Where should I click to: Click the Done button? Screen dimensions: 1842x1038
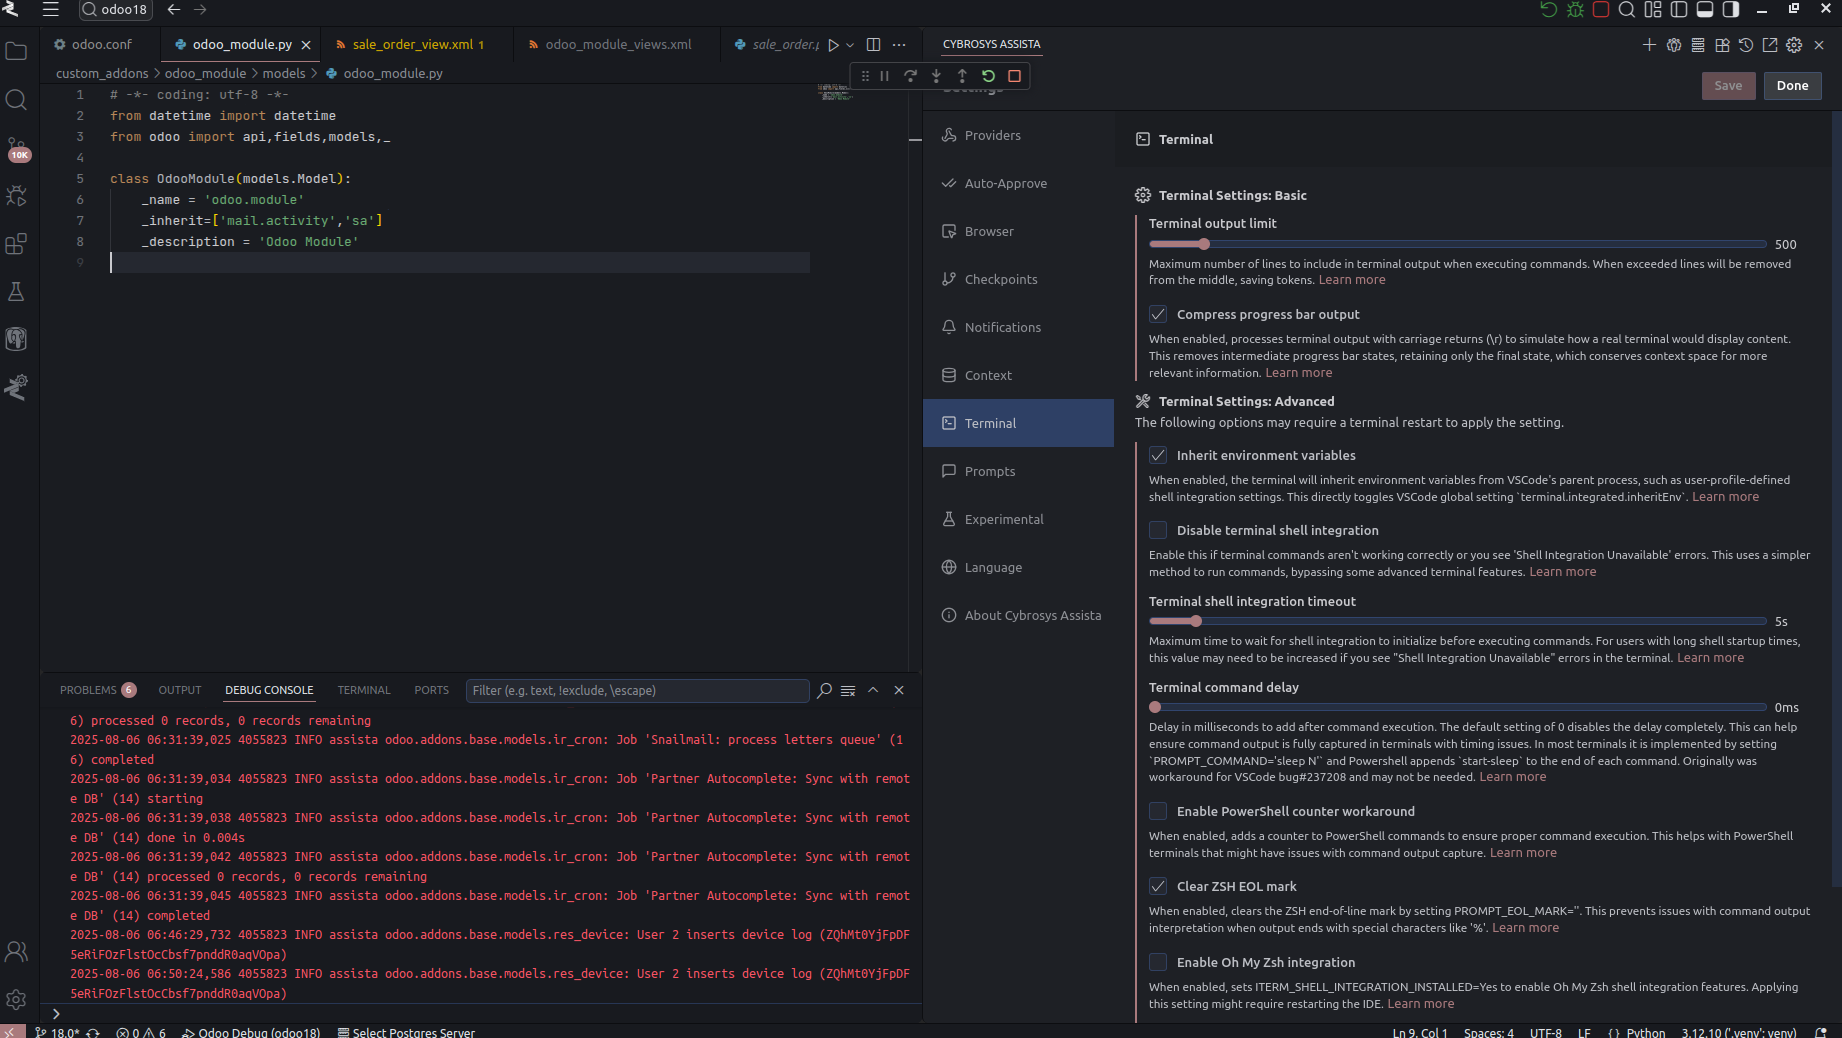1792,86
